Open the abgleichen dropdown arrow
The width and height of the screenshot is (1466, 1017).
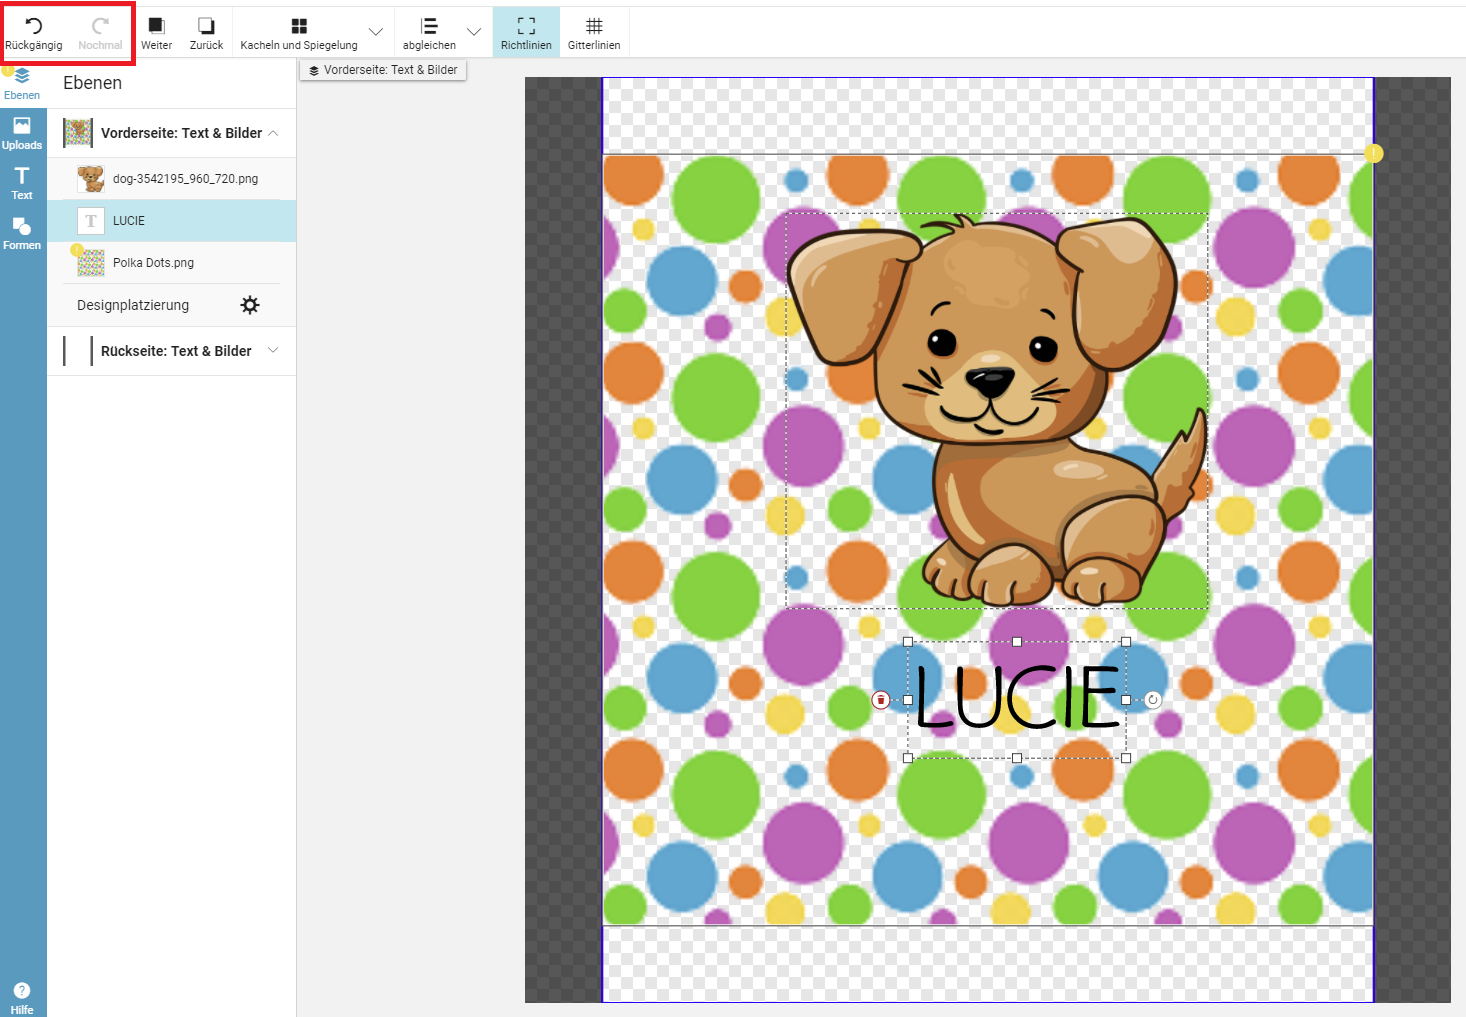tap(474, 32)
